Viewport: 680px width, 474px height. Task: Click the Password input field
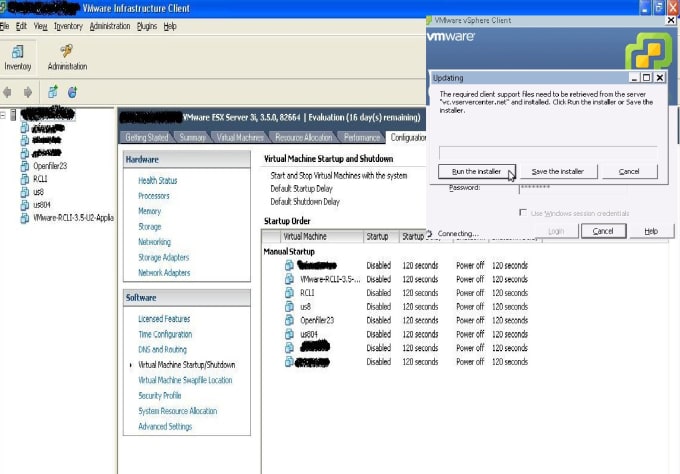572,188
